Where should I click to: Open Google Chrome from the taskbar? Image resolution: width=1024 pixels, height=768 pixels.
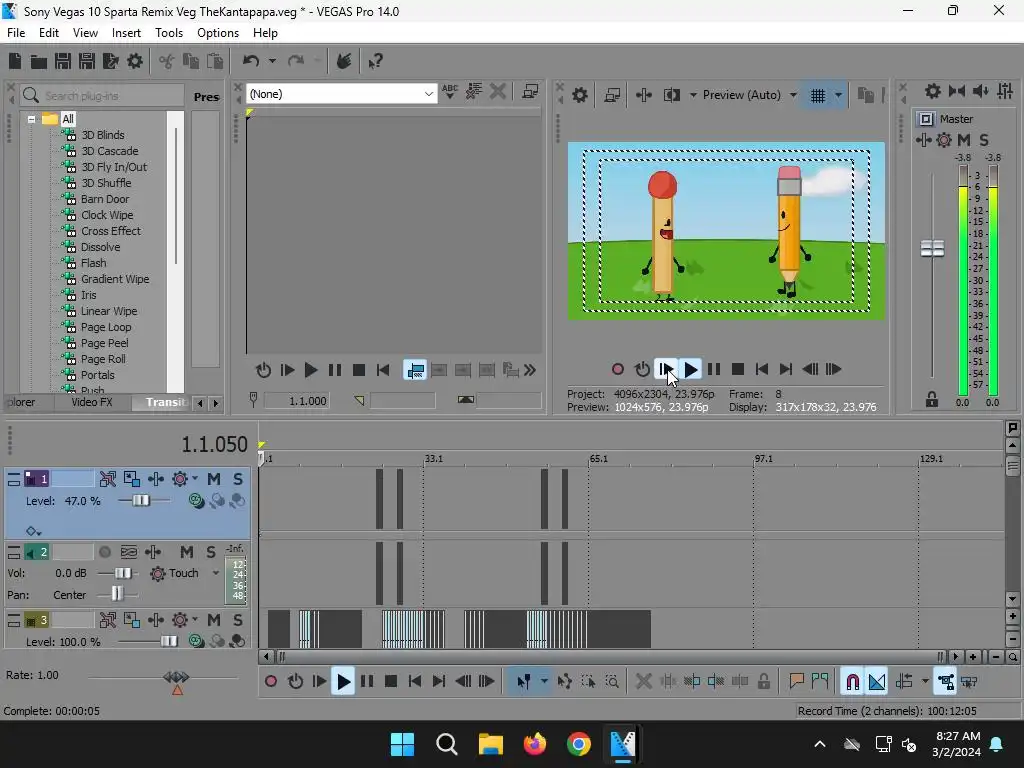coord(579,744)
